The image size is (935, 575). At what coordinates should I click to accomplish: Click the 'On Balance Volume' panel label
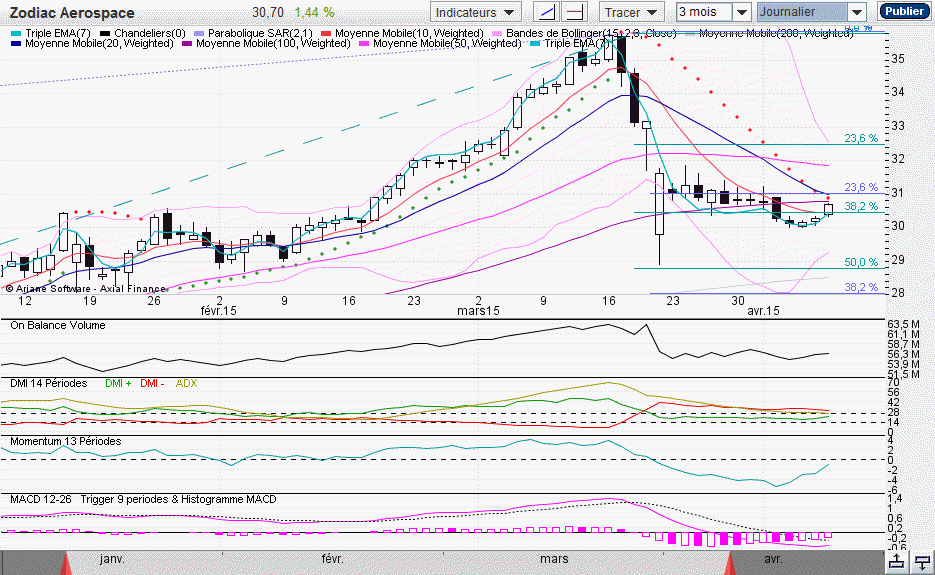click(58, 326)
